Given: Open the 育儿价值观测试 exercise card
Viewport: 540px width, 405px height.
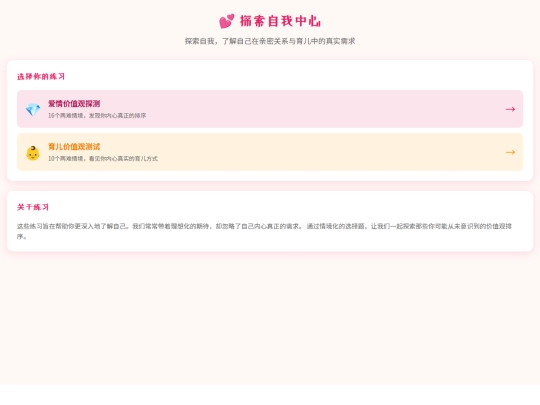Looking at the screenshot, I should (x=270, y=152).
